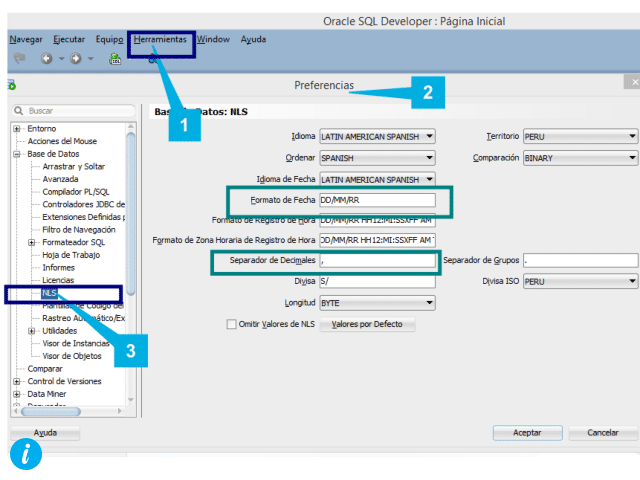Open the Herramientas menu
This screenshot has height=480, width=640.
[160, 39]
